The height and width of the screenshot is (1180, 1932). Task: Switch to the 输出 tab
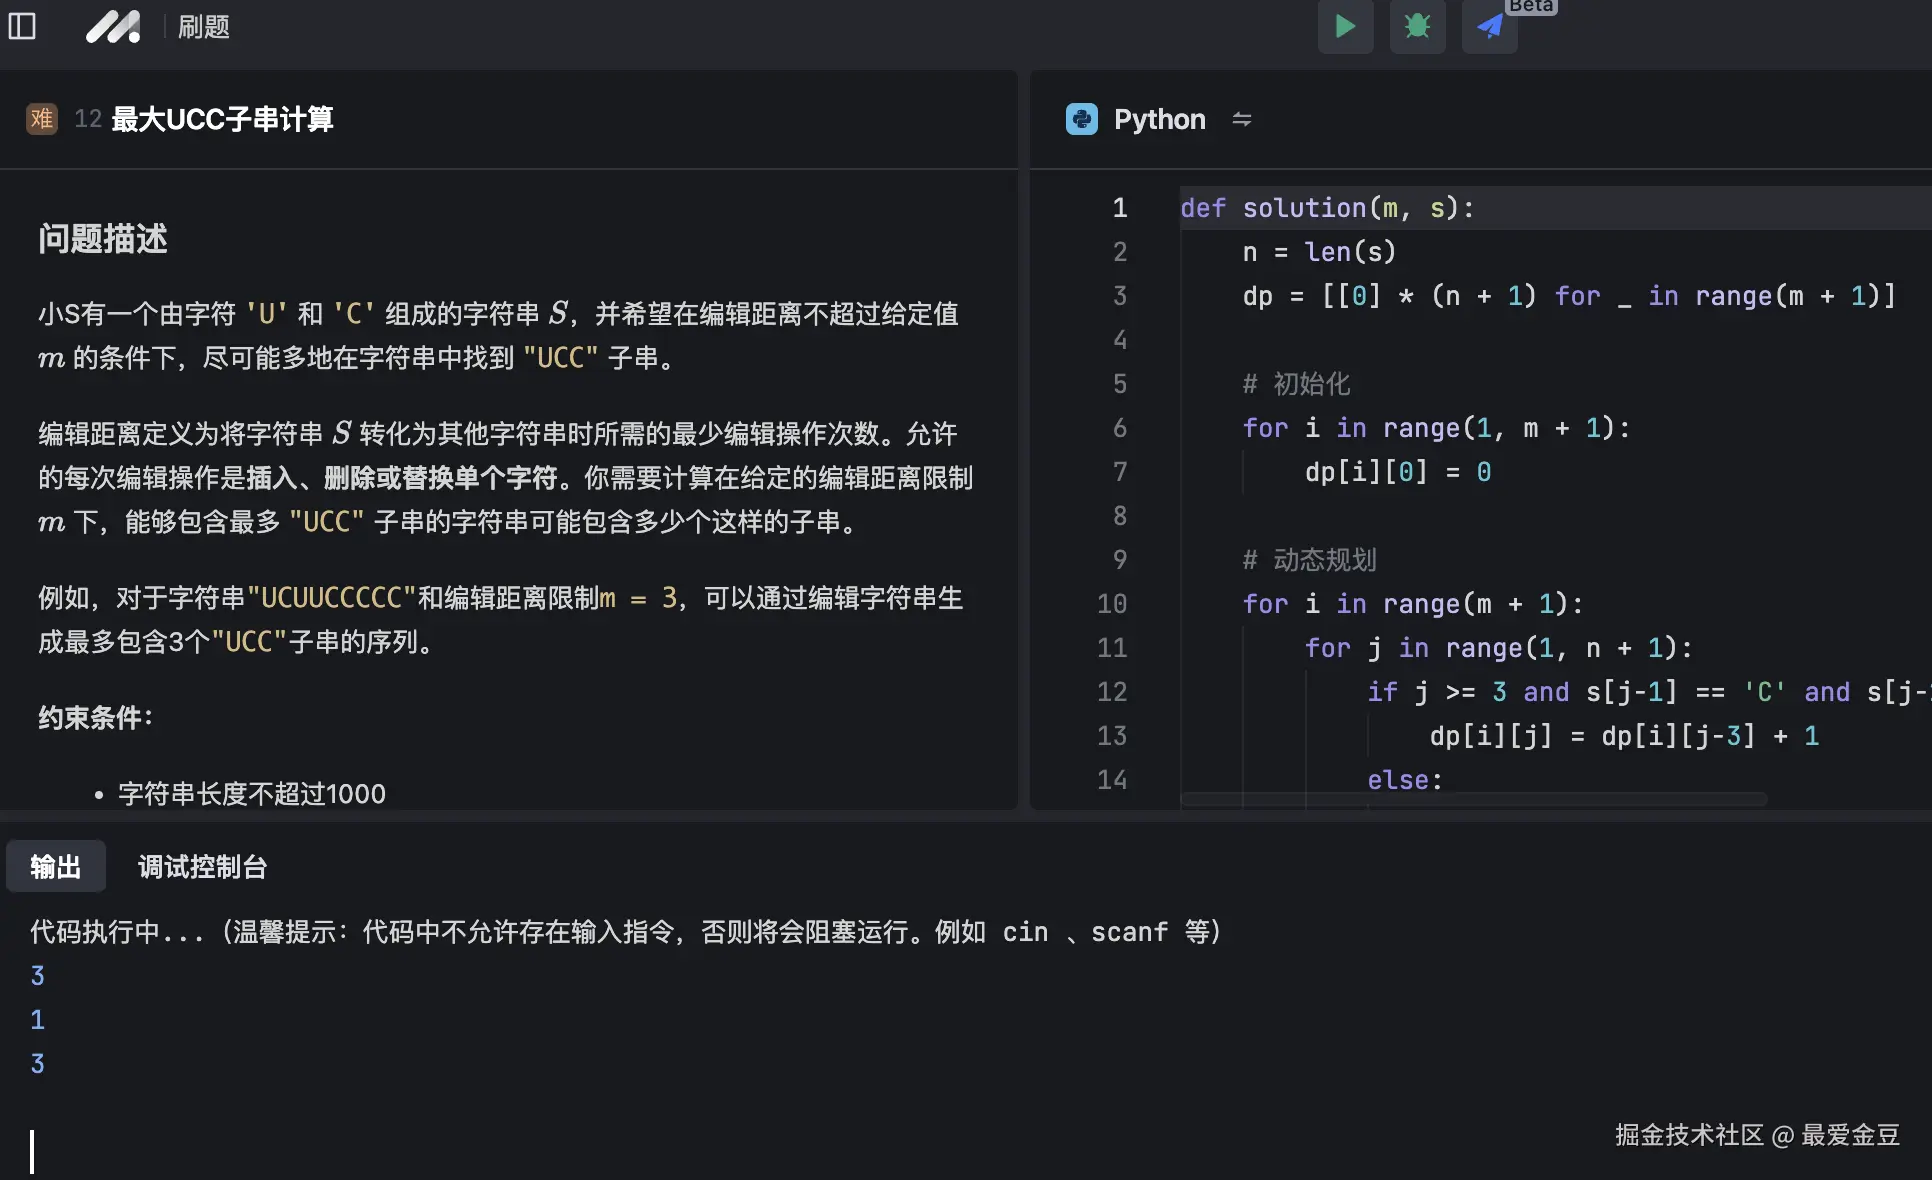55,866
